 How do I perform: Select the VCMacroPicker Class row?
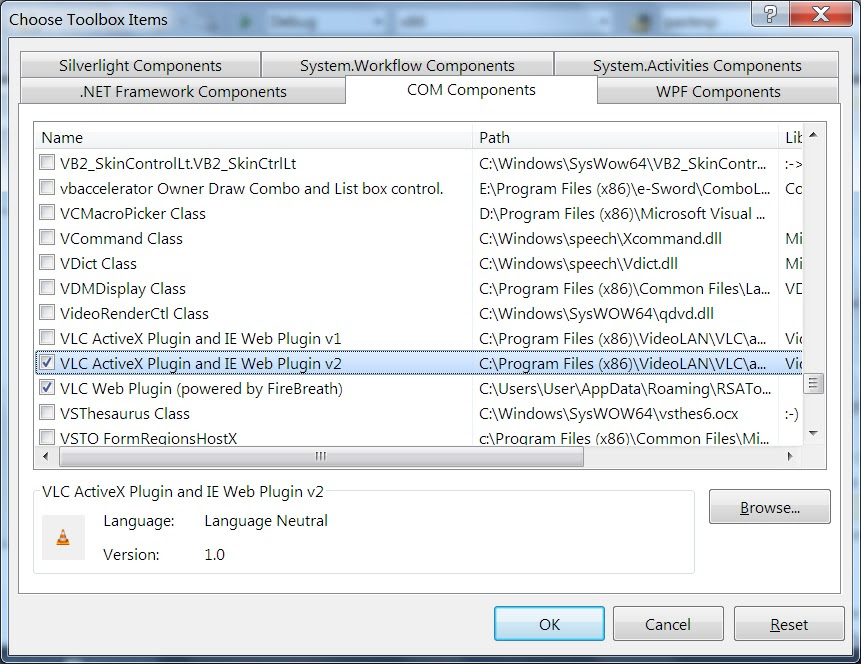coord(419,213)
